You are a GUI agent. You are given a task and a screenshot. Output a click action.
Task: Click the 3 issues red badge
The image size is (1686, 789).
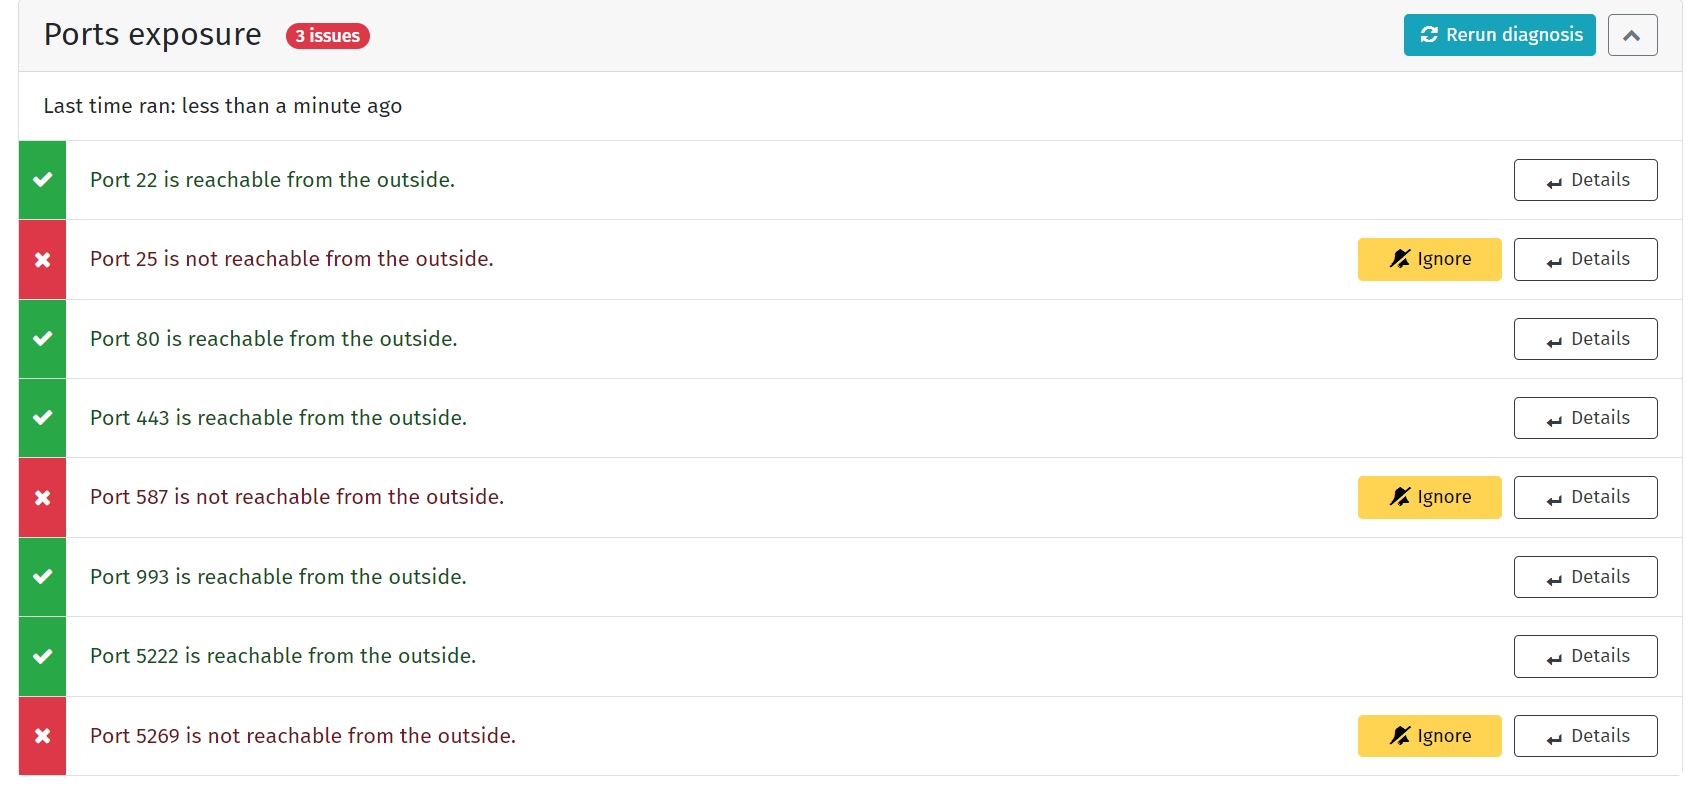[328, 36]
